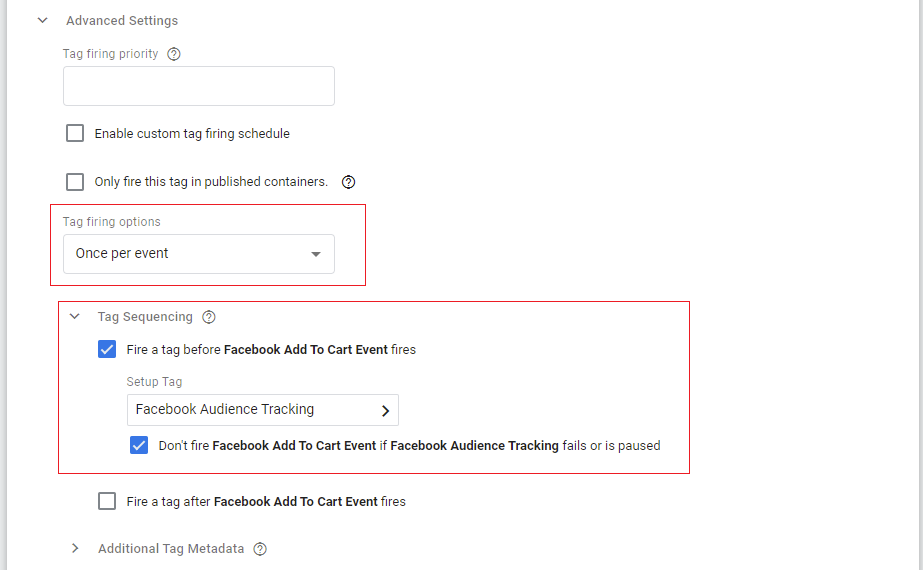Collapse the Tag Sequencing section
This screenshot has height=570, width=923.
click(74, 317)
